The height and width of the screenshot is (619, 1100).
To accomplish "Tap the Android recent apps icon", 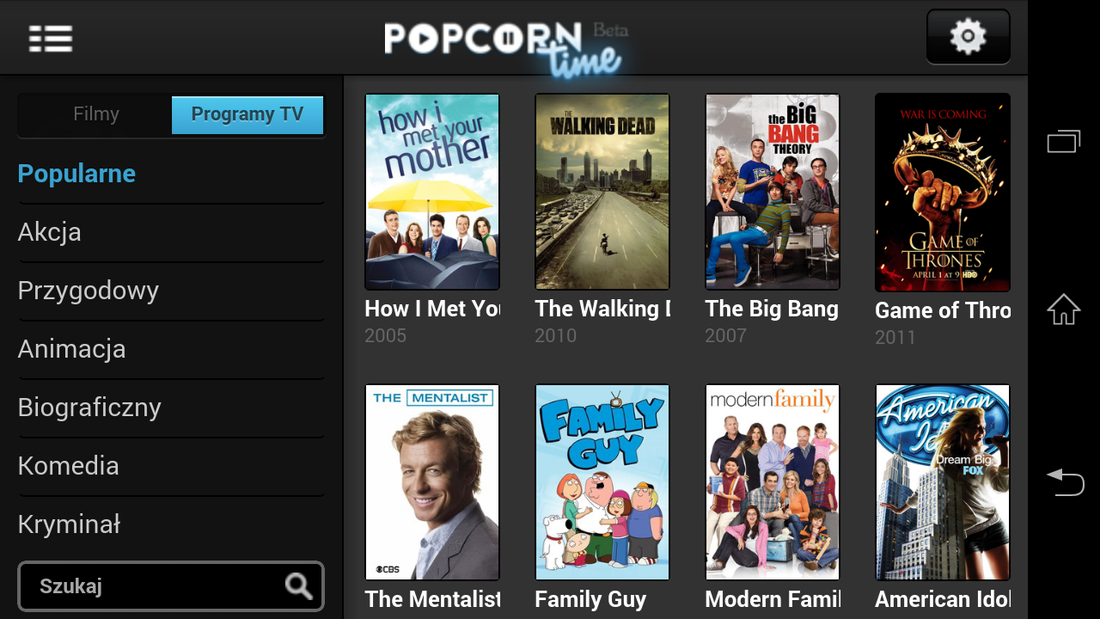I will [1064, 142].
